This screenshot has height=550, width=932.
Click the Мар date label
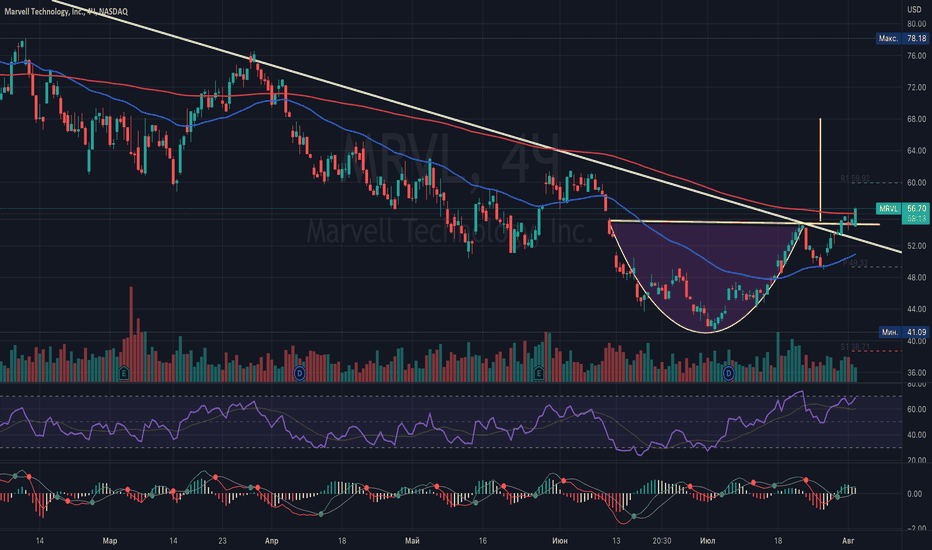pos(109,540)
